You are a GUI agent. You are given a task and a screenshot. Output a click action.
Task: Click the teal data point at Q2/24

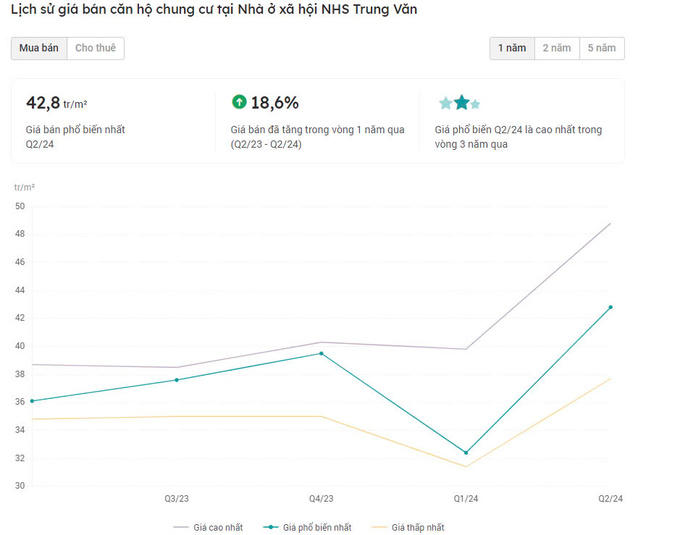tap(610, 307)
